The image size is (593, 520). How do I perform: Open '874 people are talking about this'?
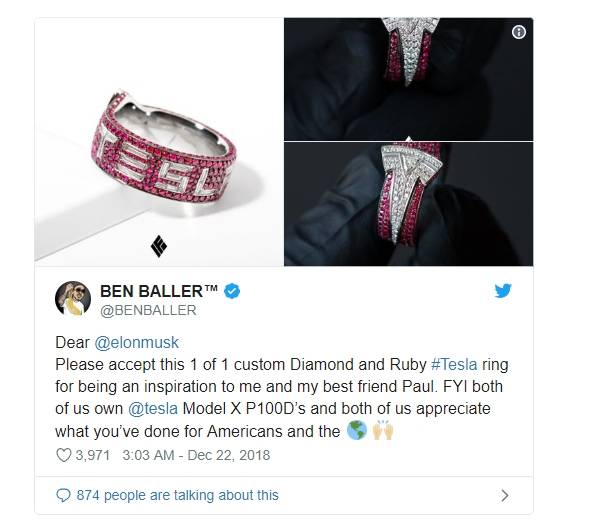pyautogui.click(x=177, y=495)
